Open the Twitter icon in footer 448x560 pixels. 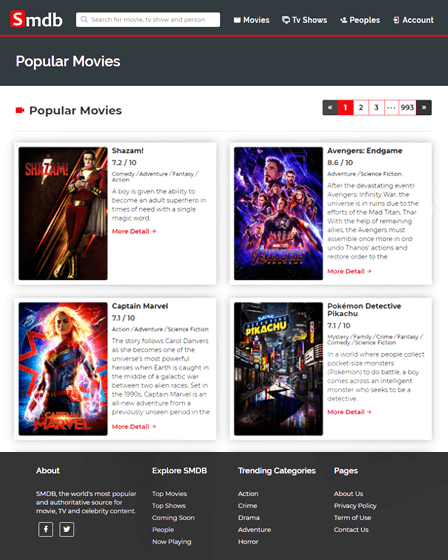(66, 529)
